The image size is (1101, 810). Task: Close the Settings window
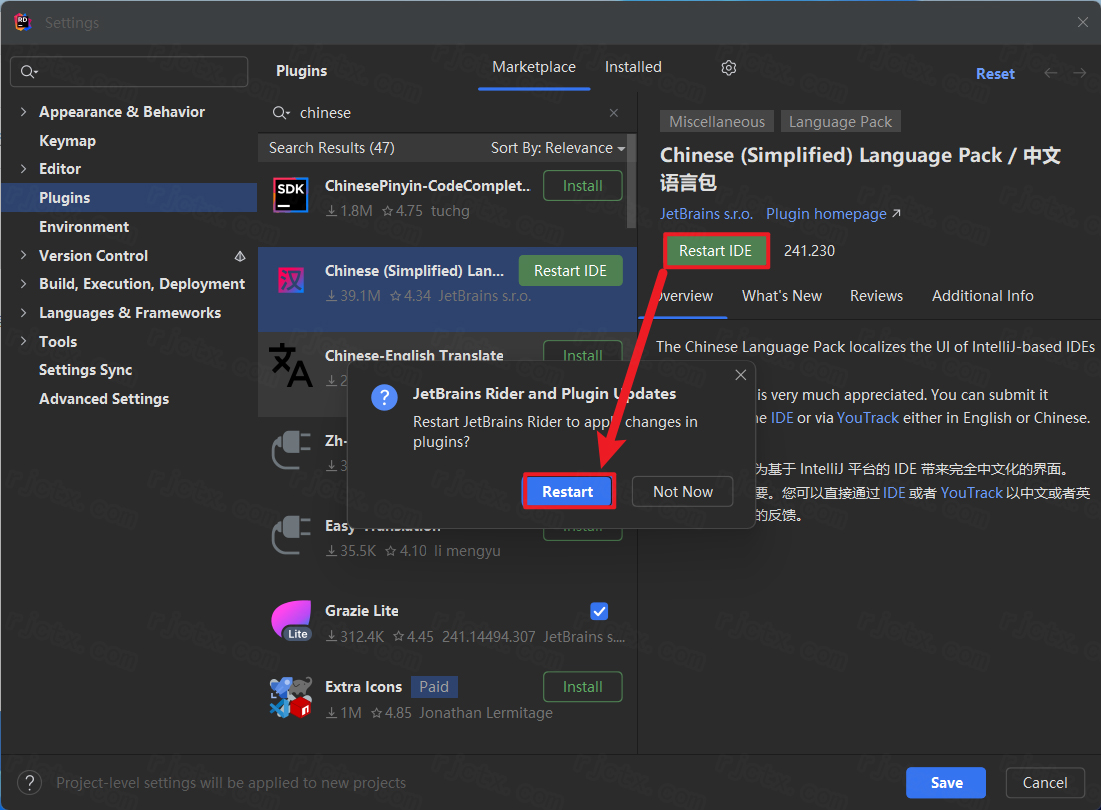point(1082,22)
